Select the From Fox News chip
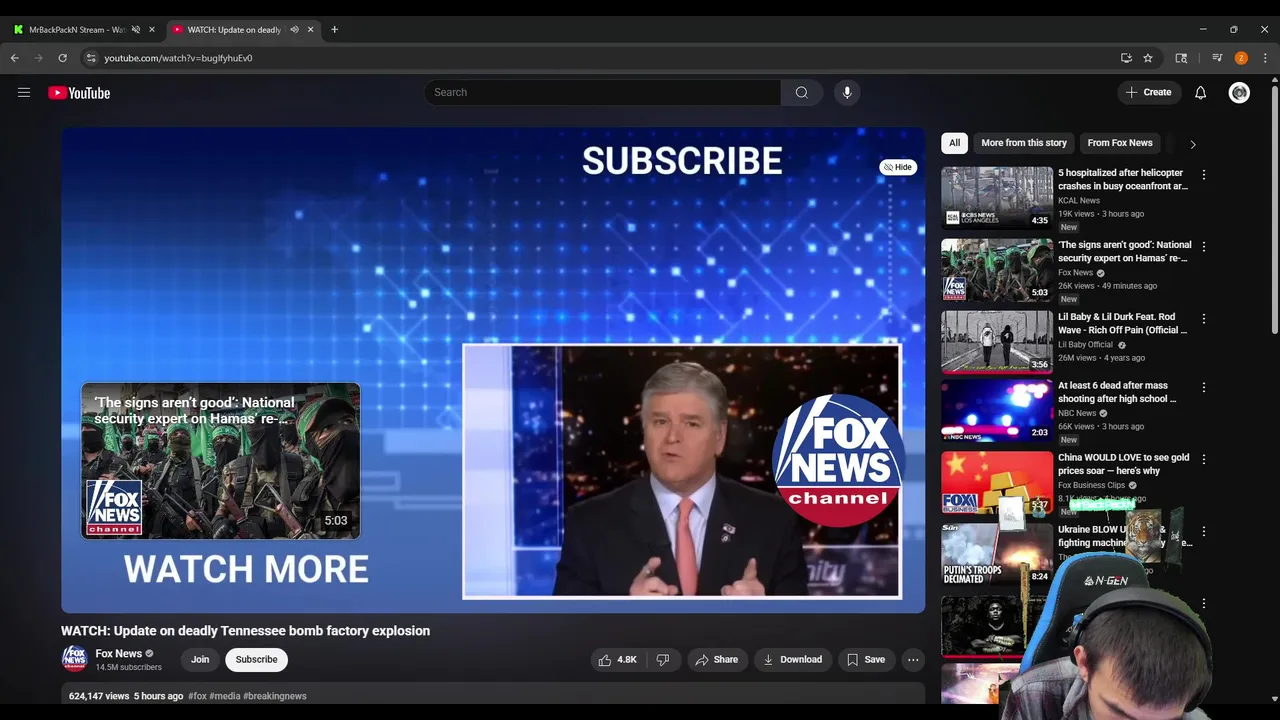The image size is (1280, 720). [x=1120, y=143]
